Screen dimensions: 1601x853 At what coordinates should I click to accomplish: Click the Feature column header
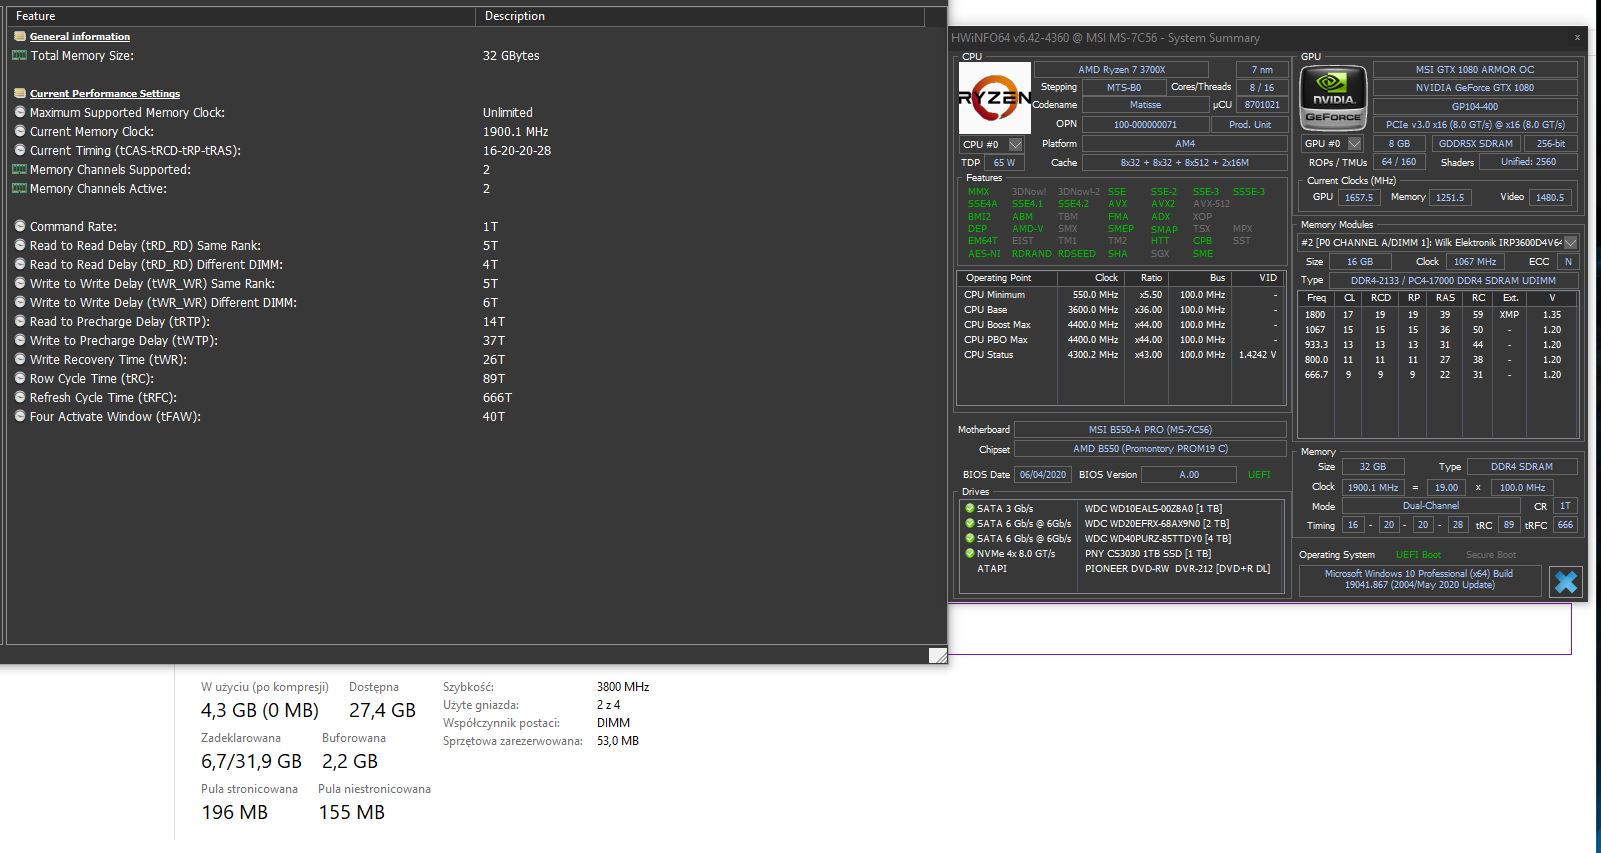click(240, 16)
